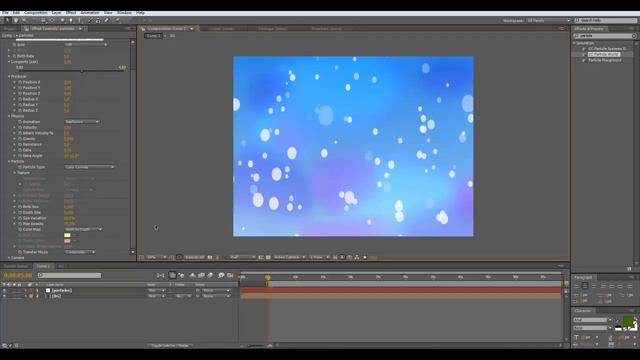The width and height of the screenshot is (640, 360).
Task: Select CC Particle World effect
Action: coord(604,54)
